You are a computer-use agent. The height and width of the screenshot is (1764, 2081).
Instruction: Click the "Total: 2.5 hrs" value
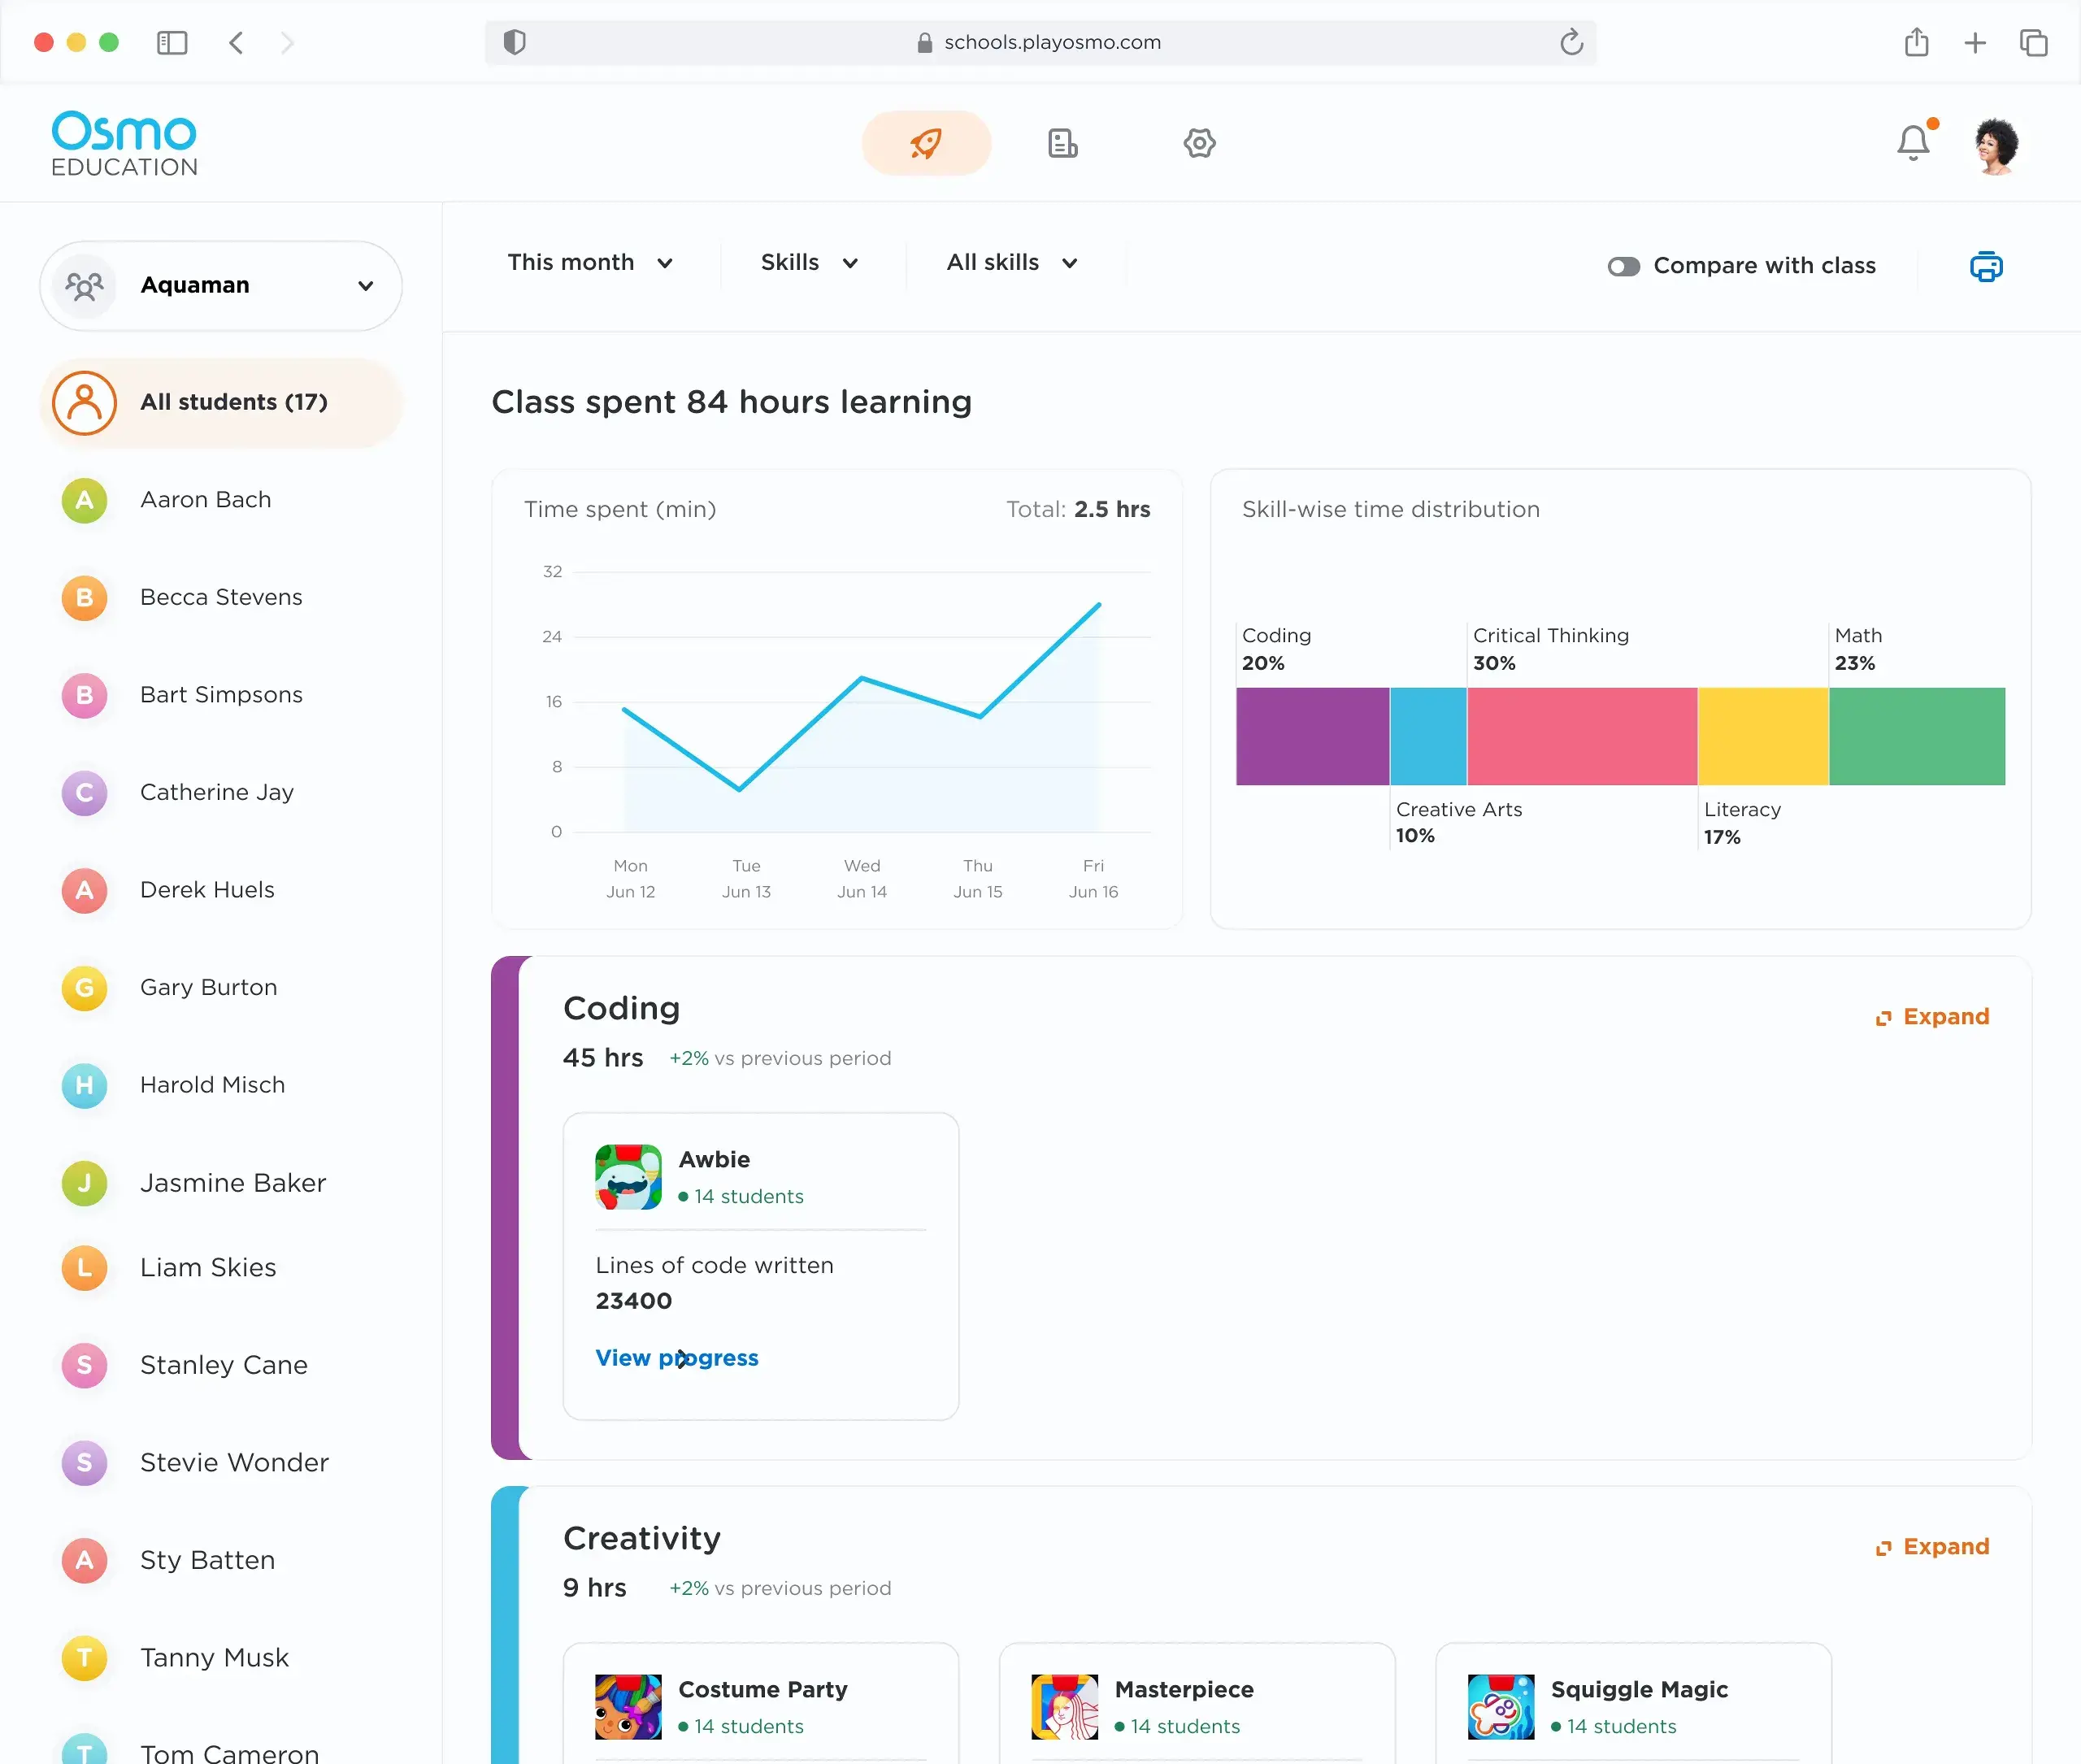pyautogui.click(x=1078, y=509)
